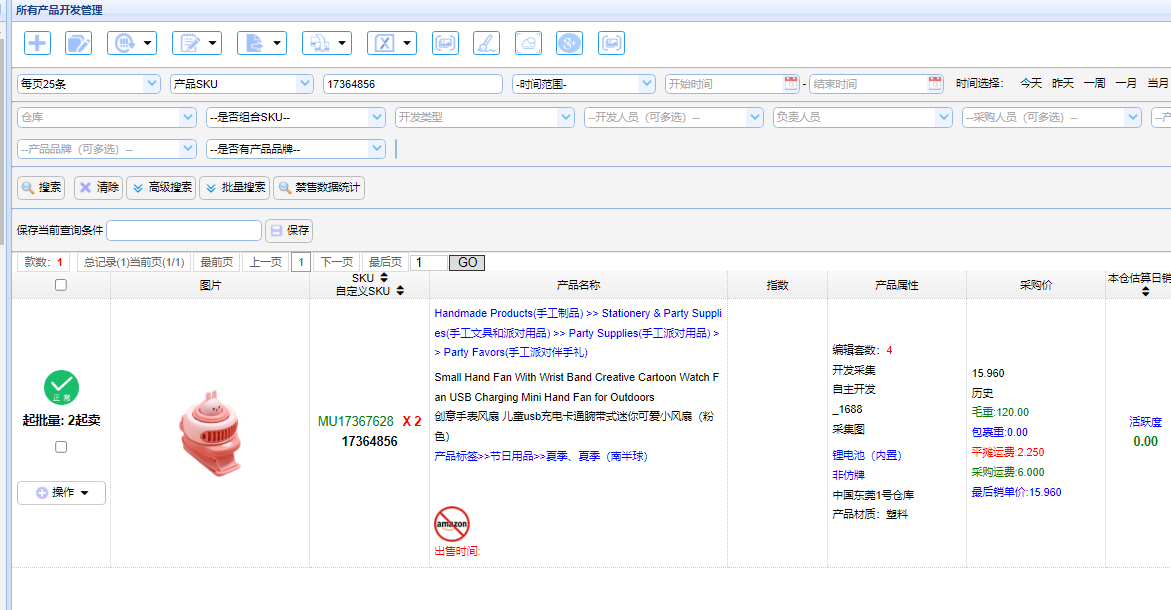The height and width of the screenshot is (610, 1171).
Task: Click the 保存当前查询条件 name input field
Action: click(184, 230)
